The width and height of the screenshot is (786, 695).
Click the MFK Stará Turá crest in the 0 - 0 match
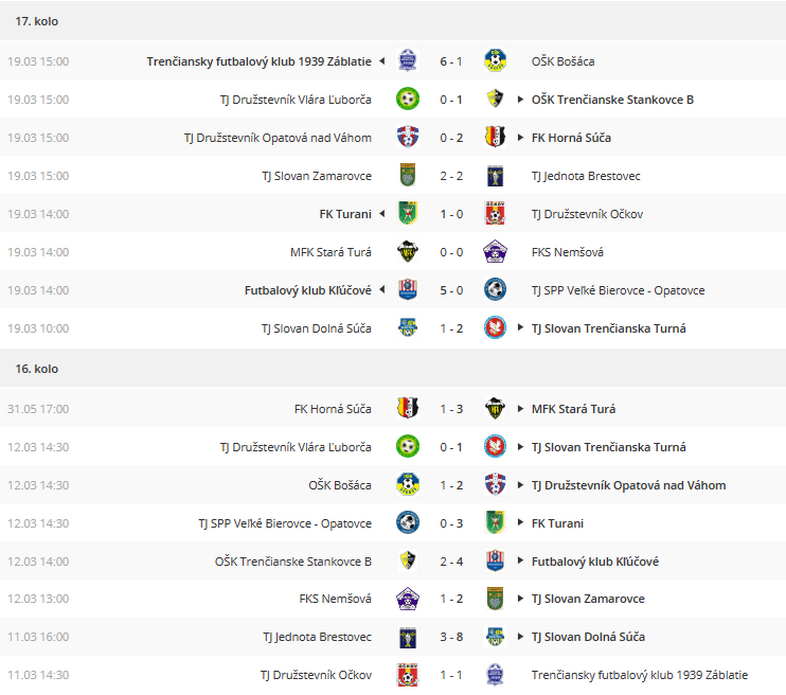point(408,252)
